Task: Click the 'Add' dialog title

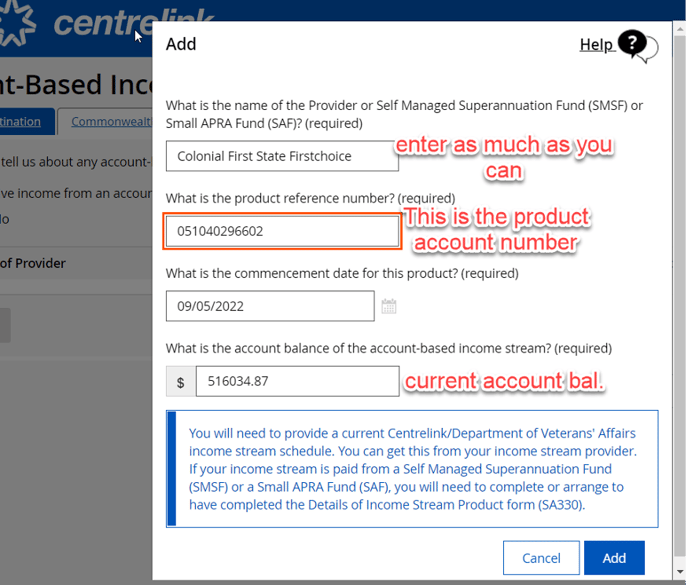Action: pyautogui.click(x=181, y=44)
